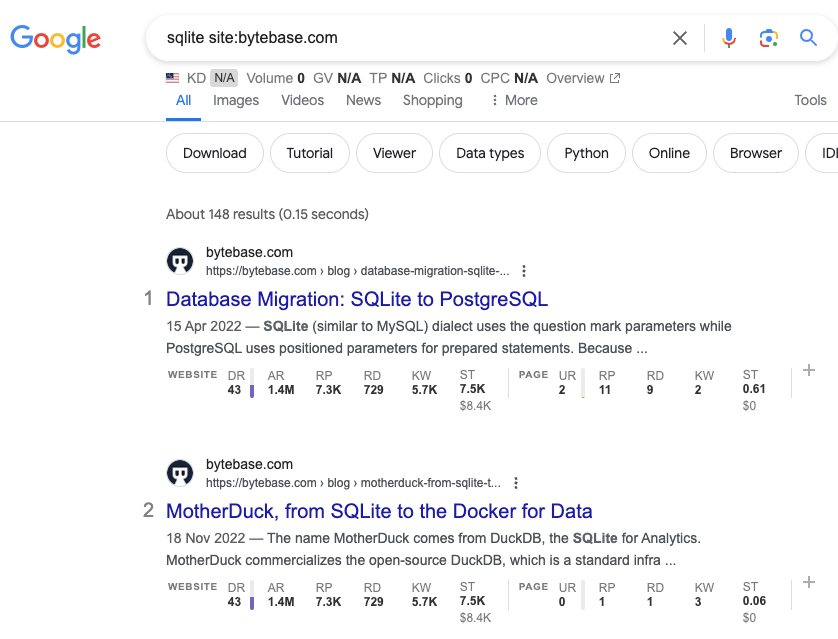Switch to the Images tab
838x639 pixels.
point(236,100)
